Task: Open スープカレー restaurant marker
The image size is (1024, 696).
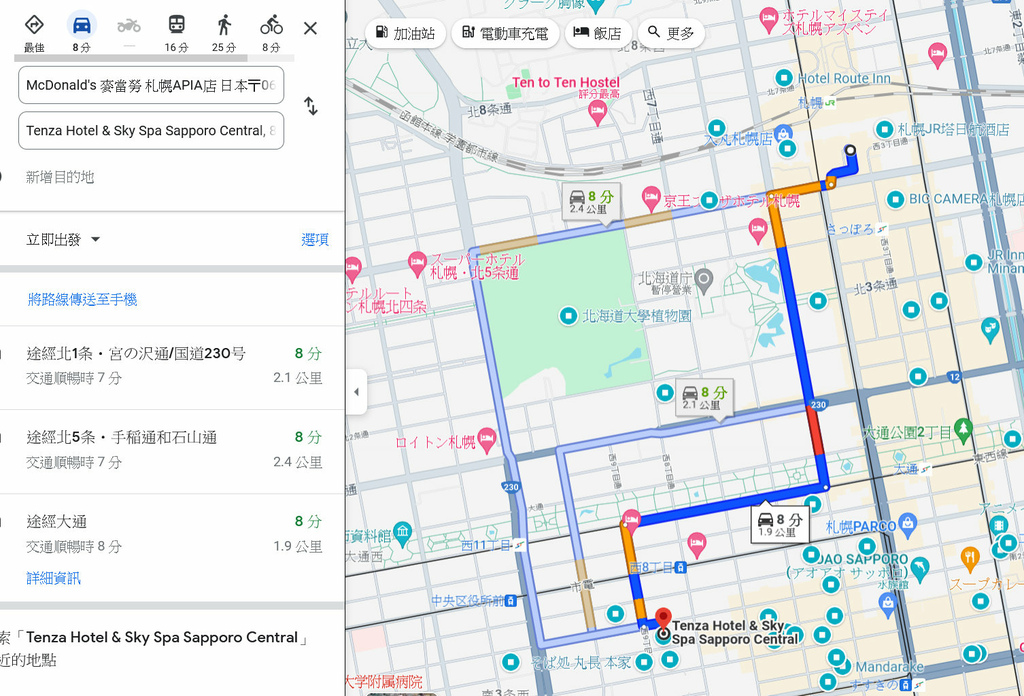Action: pyautogui.click(x=970, y=559)
